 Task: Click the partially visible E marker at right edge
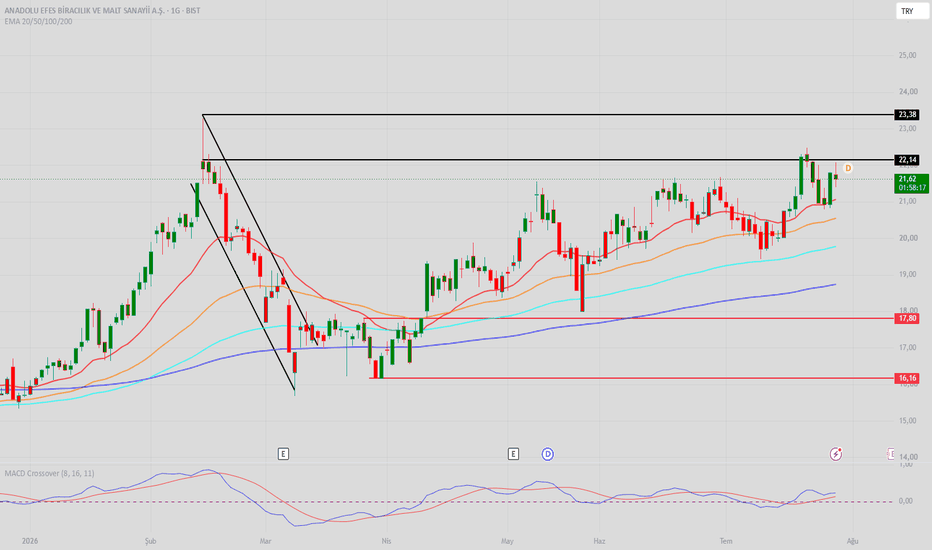click(x=890, y=454)
